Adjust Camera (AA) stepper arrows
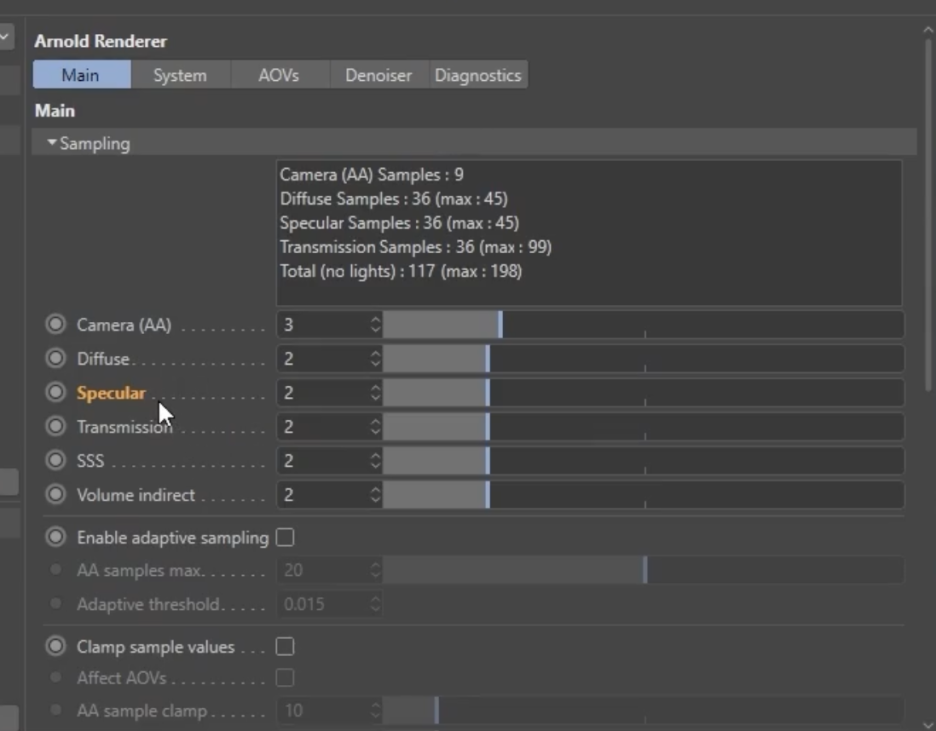 click(375, 325)
